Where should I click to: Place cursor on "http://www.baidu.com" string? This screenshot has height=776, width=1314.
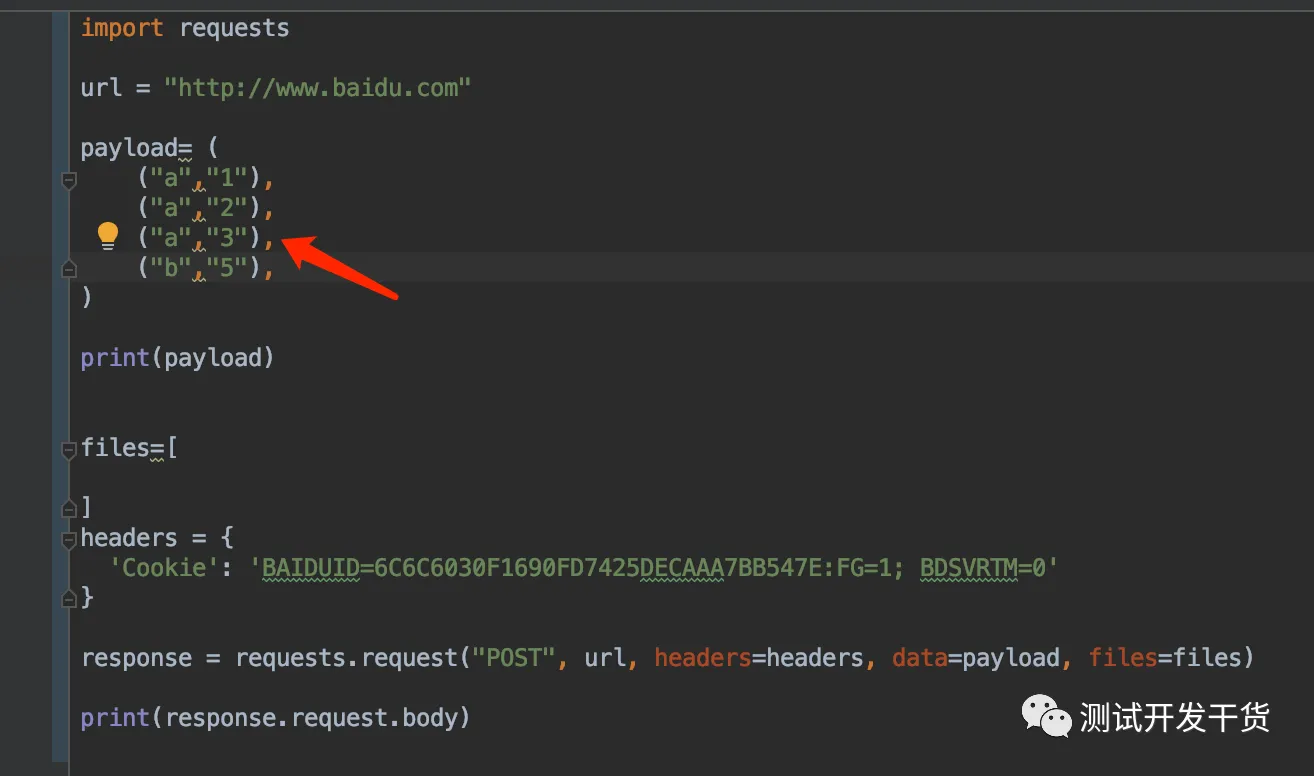[x=317, y=88]
